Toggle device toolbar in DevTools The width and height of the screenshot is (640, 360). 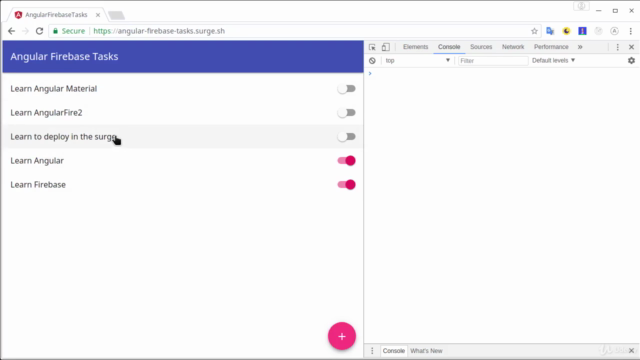click(386, 47)
